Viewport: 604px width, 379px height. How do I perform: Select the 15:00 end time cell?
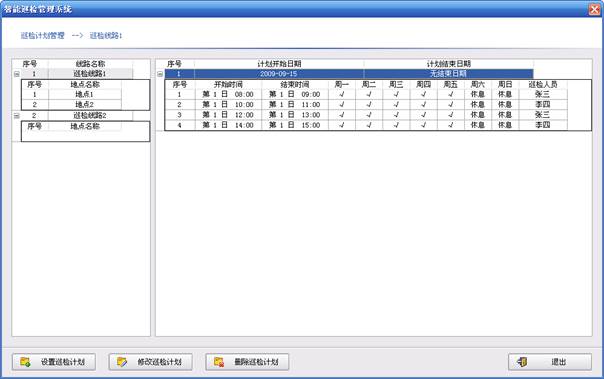coord(295,125)
